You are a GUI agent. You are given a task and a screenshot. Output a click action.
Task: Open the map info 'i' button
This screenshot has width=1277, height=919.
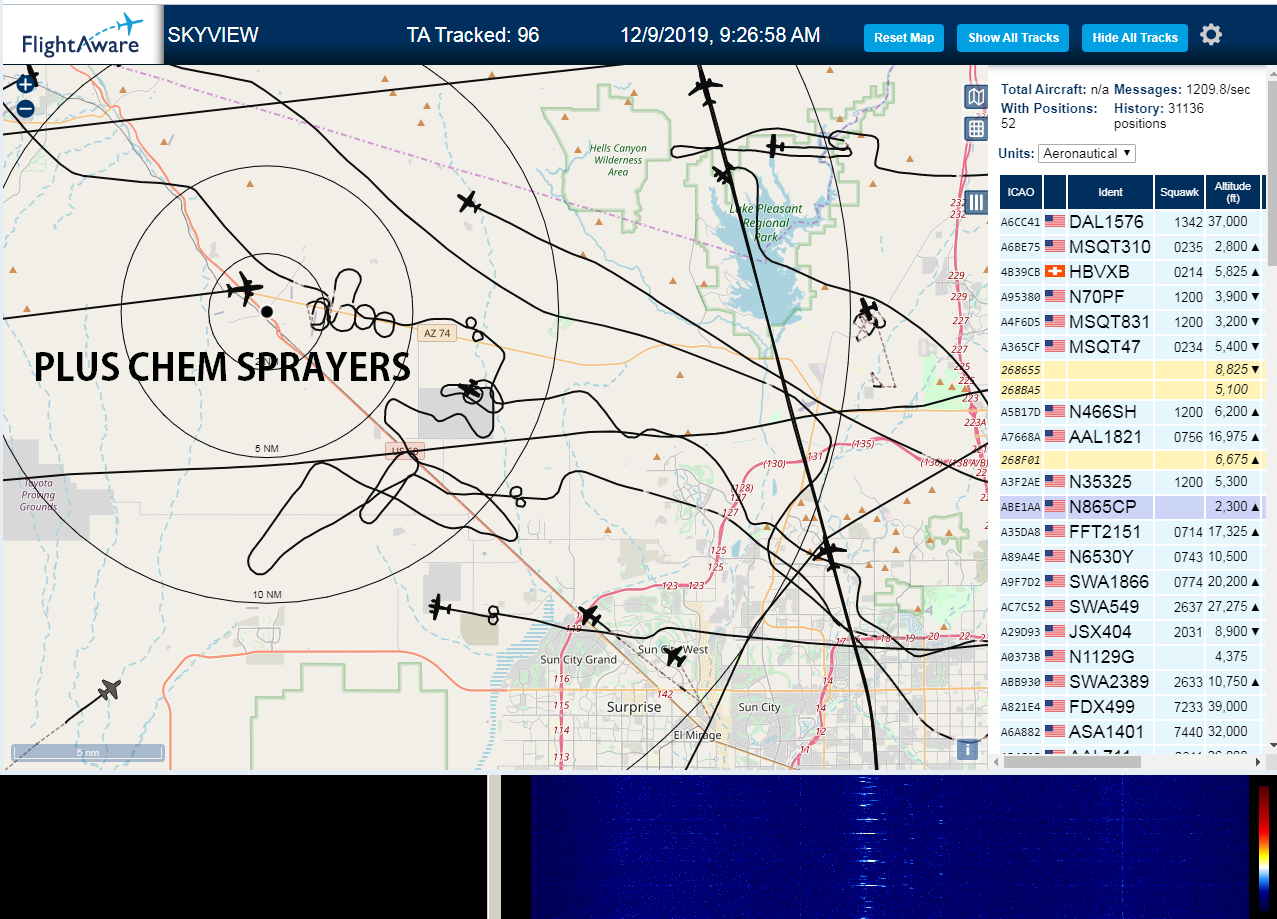(x=967, y=749)
